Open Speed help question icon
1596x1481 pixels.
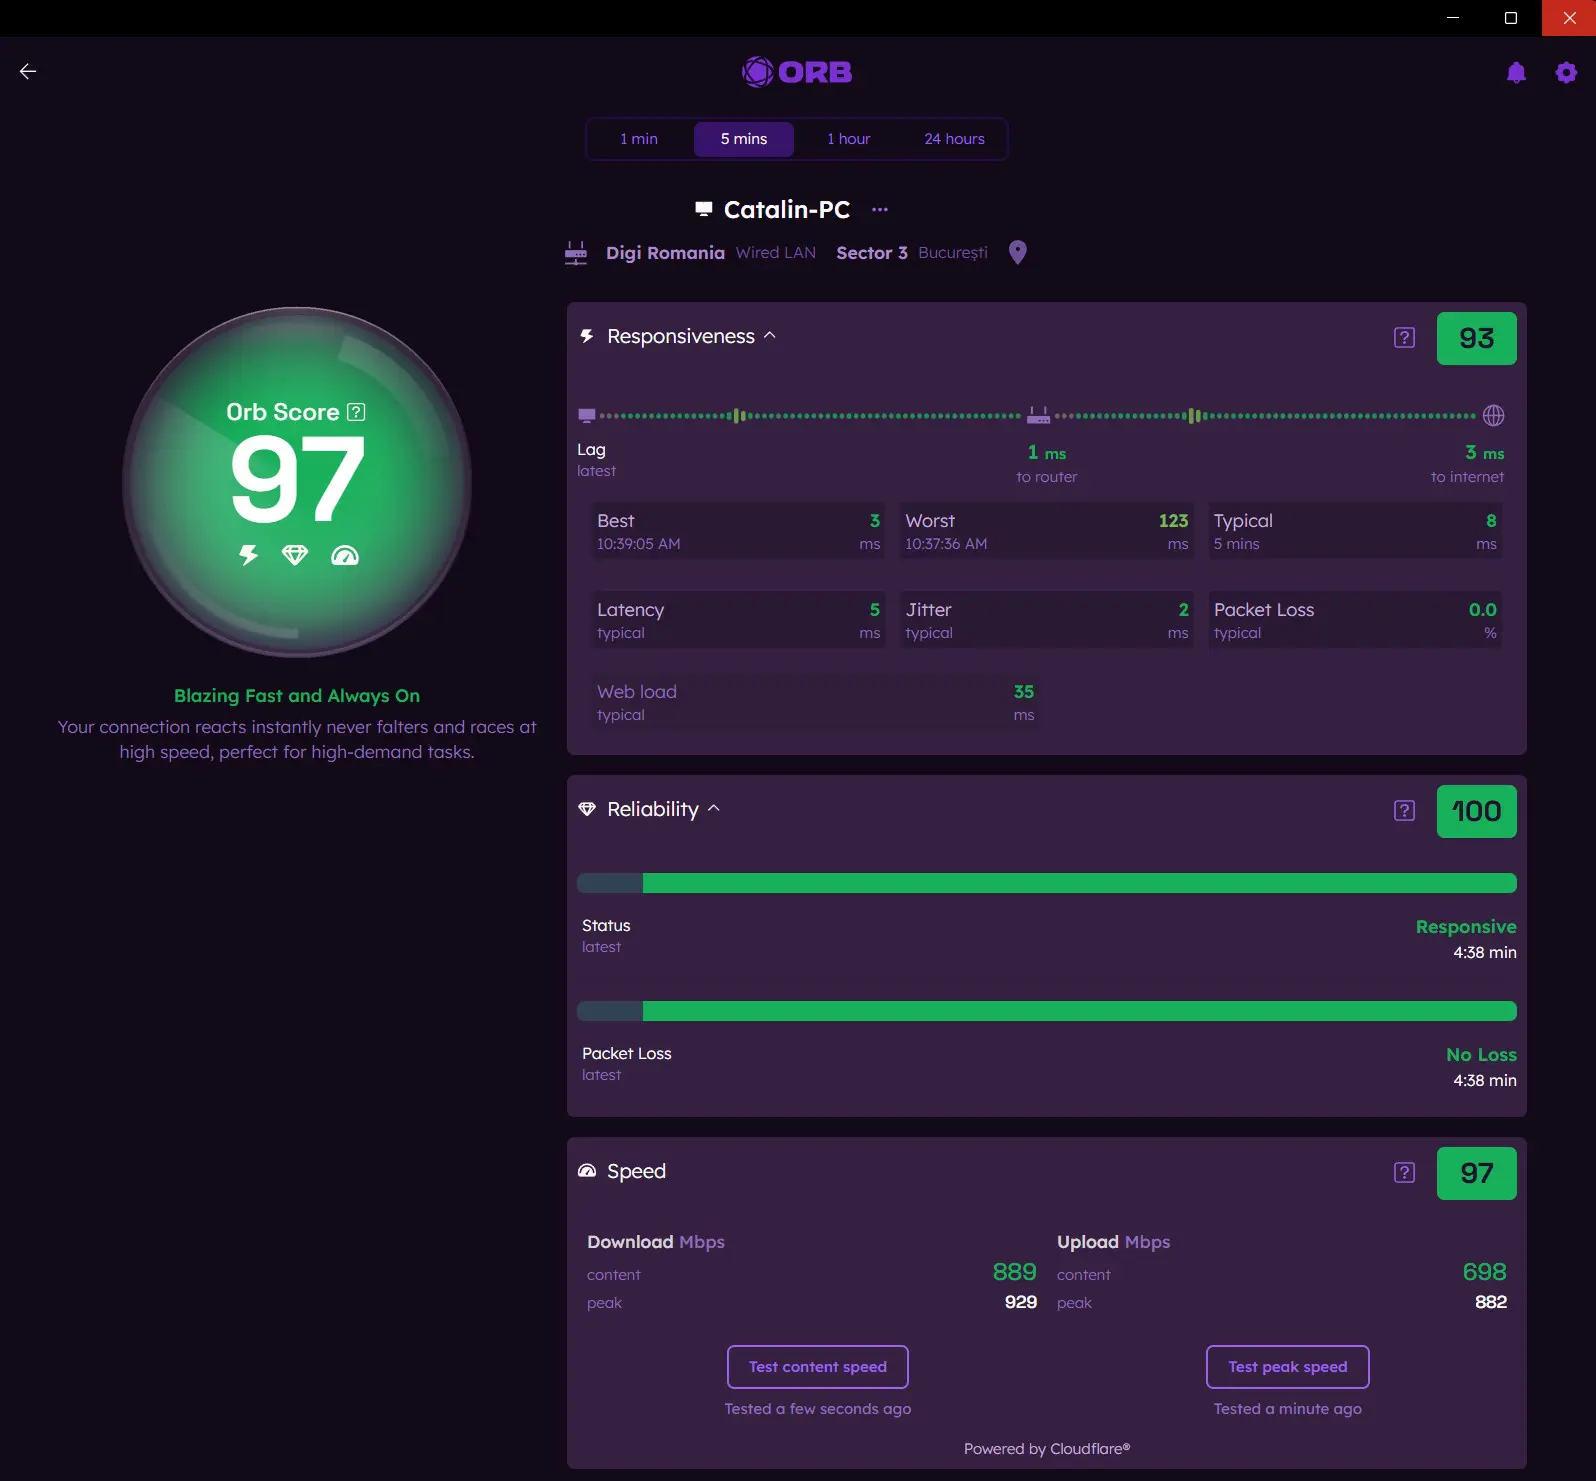(1404, 1173)
